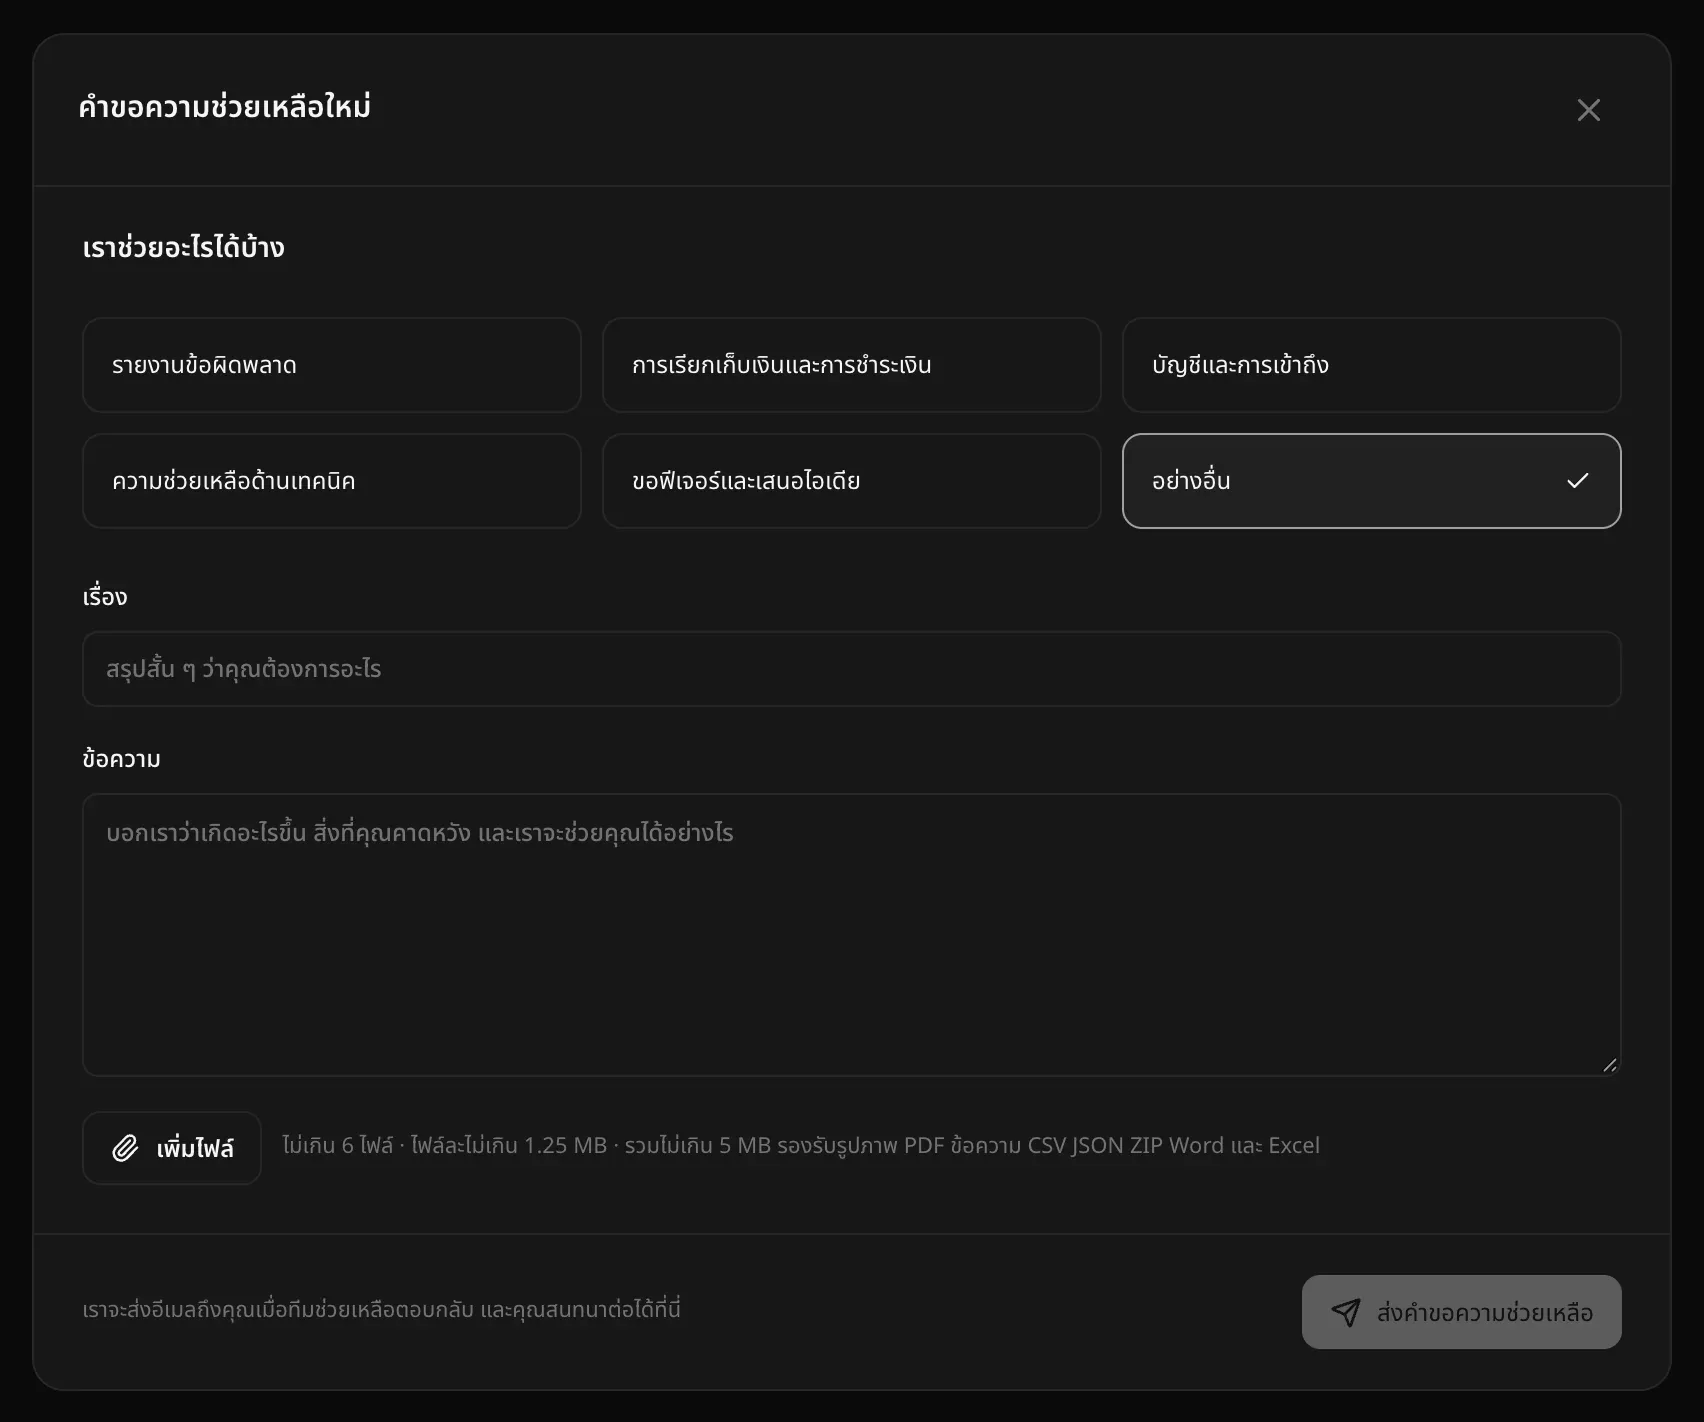Choose ขอฟีเจอร์และเสนอไอเดีย option
Image resolution: width=1704 pixels, height=1422 pixels.
click(852, 481)
